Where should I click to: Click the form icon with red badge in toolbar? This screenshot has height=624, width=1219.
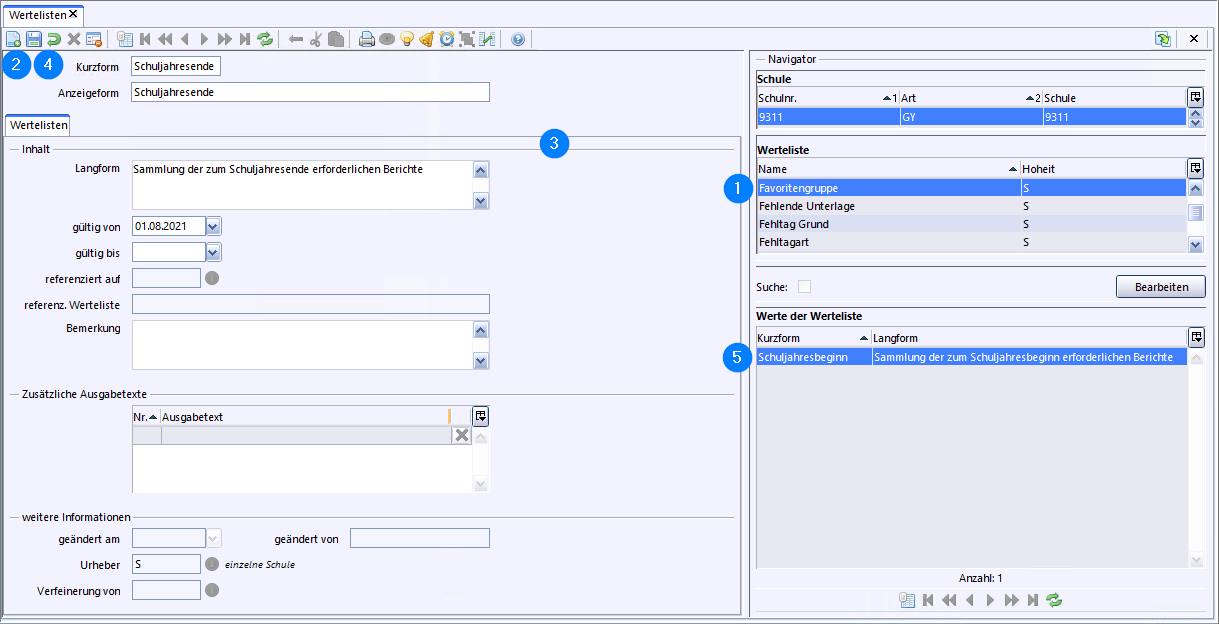[94, 40]
